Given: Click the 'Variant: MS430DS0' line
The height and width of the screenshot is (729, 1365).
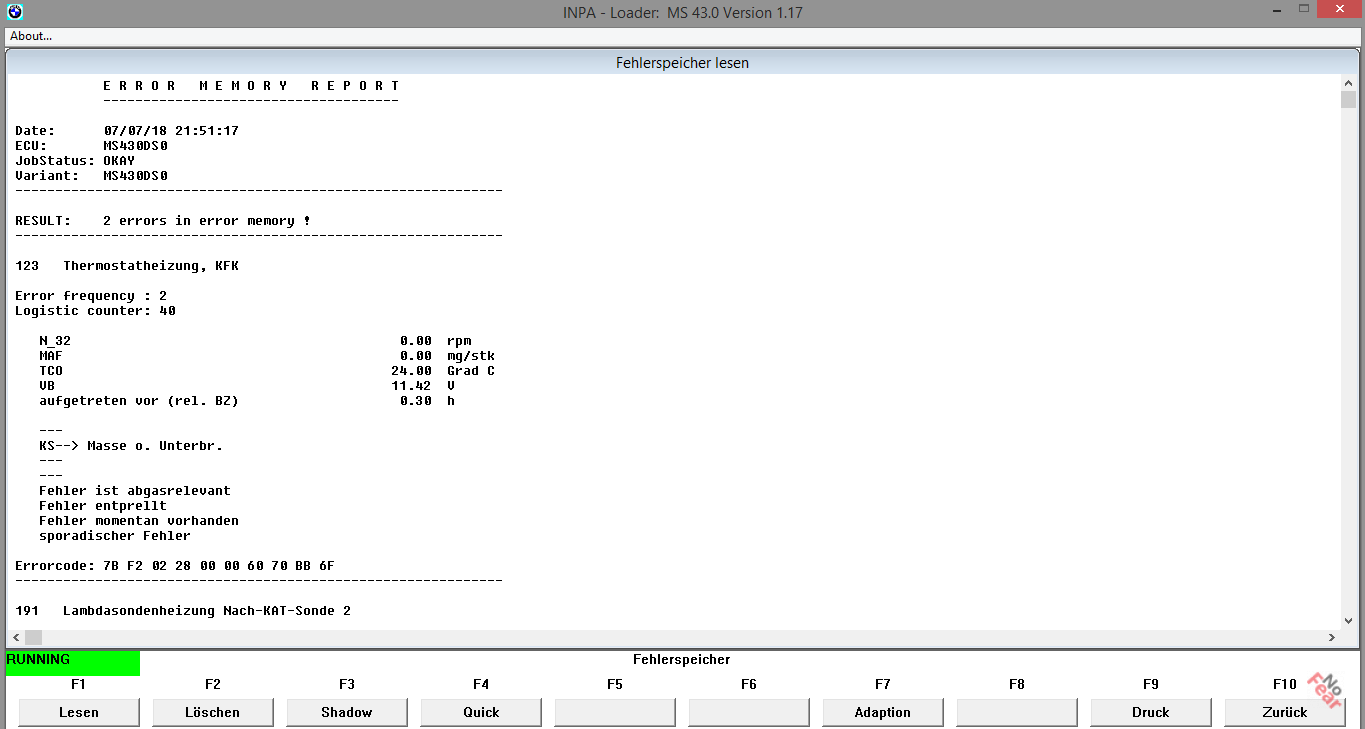Looking at the screenshot, I should point(91,176).
